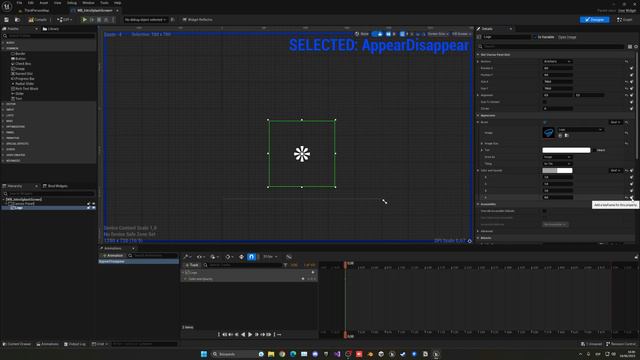
Task: Open the Window menu
Action: (88, 3)
